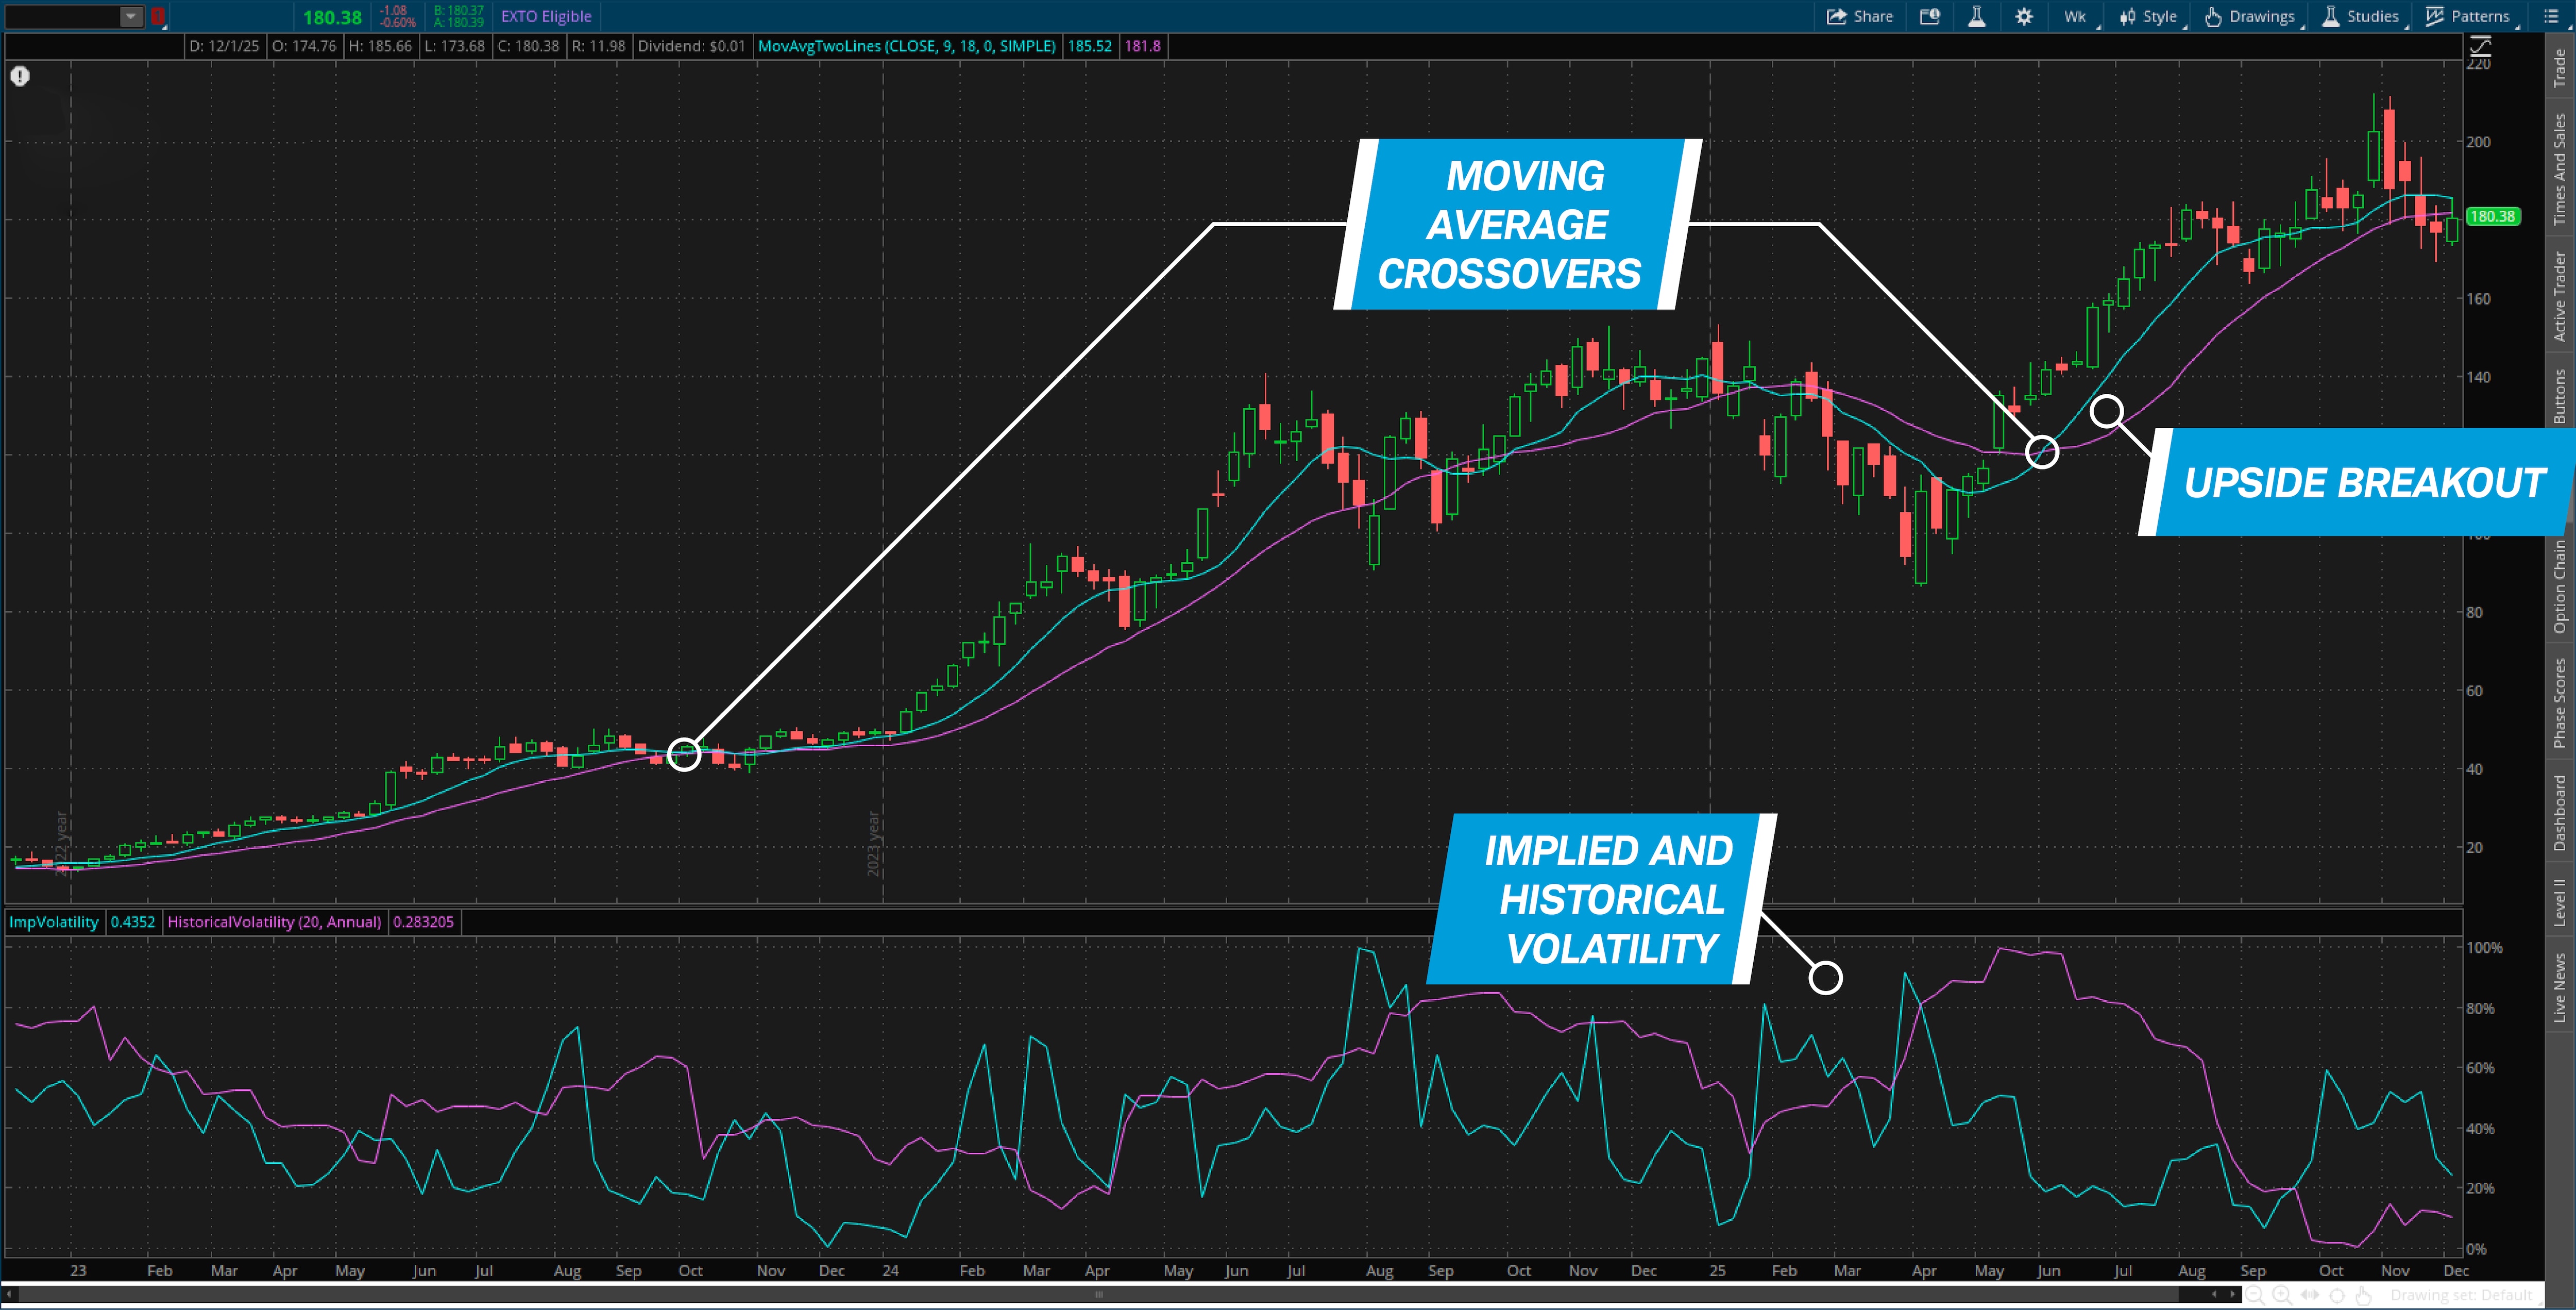Click the exclamation warning icon on the chart

(19, 77)
